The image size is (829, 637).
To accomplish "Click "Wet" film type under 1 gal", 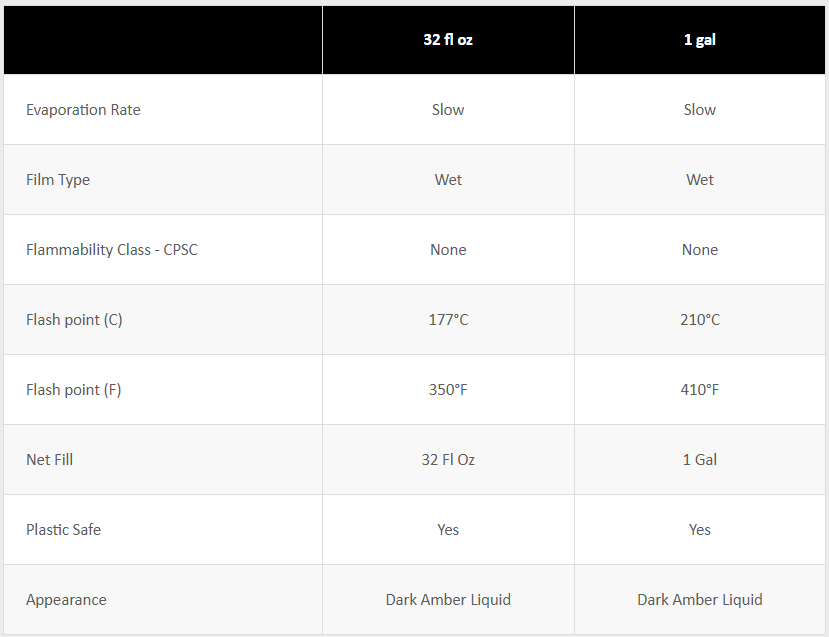I will [x=700, y=180].
